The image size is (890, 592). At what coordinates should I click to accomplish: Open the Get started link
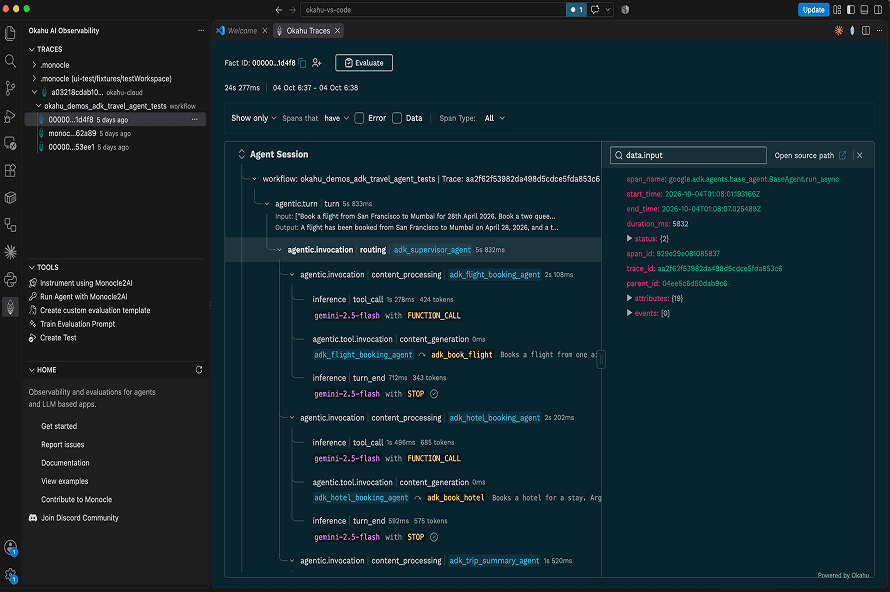pyautogui.click(x=59, y=426)
